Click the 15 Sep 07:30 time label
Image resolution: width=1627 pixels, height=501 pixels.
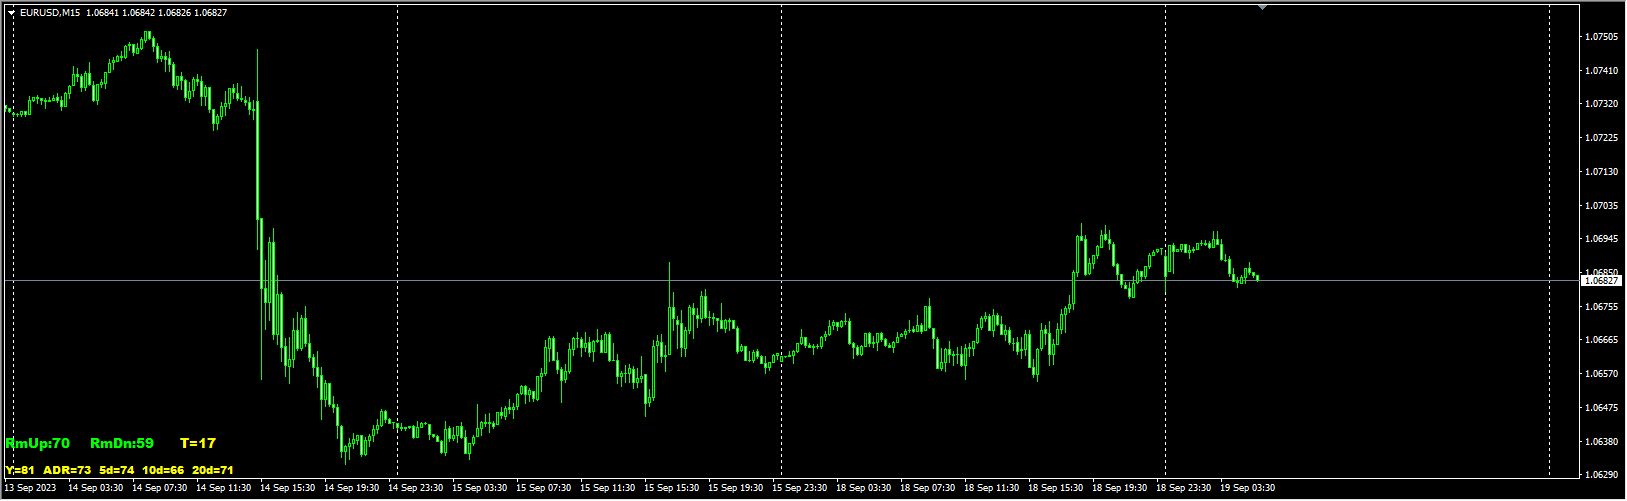point(545,489)
